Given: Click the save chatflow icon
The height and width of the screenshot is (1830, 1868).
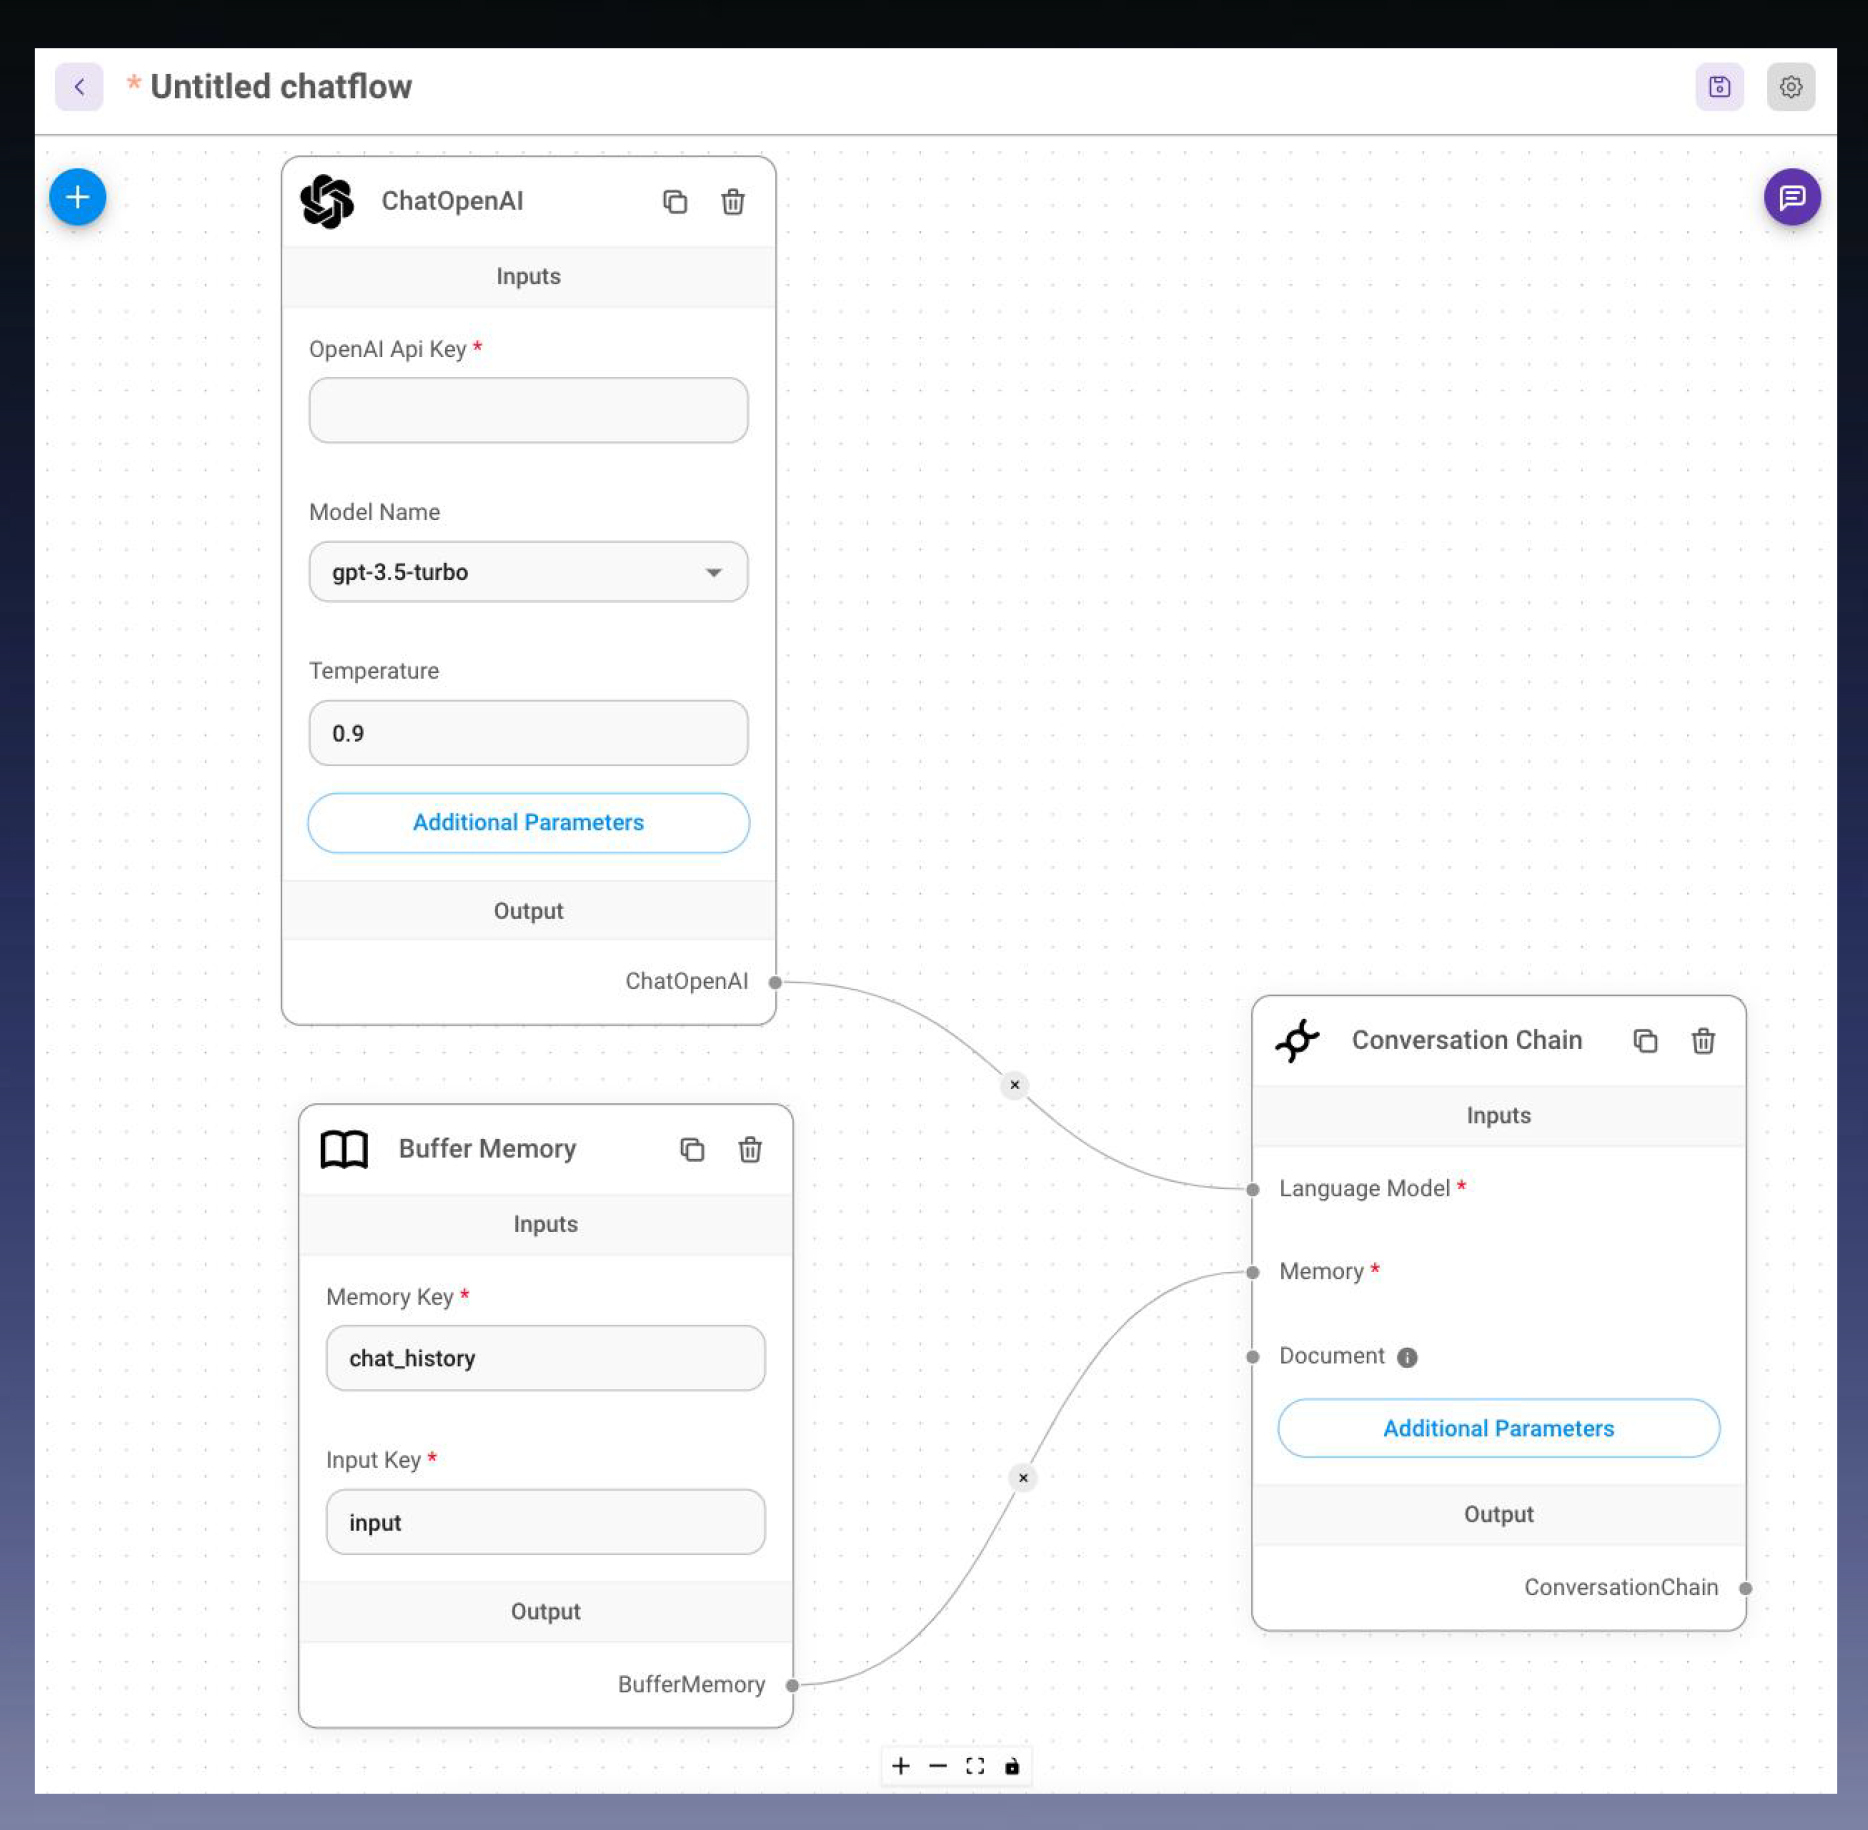Looking at the screenshot, I should [1719, 87].
